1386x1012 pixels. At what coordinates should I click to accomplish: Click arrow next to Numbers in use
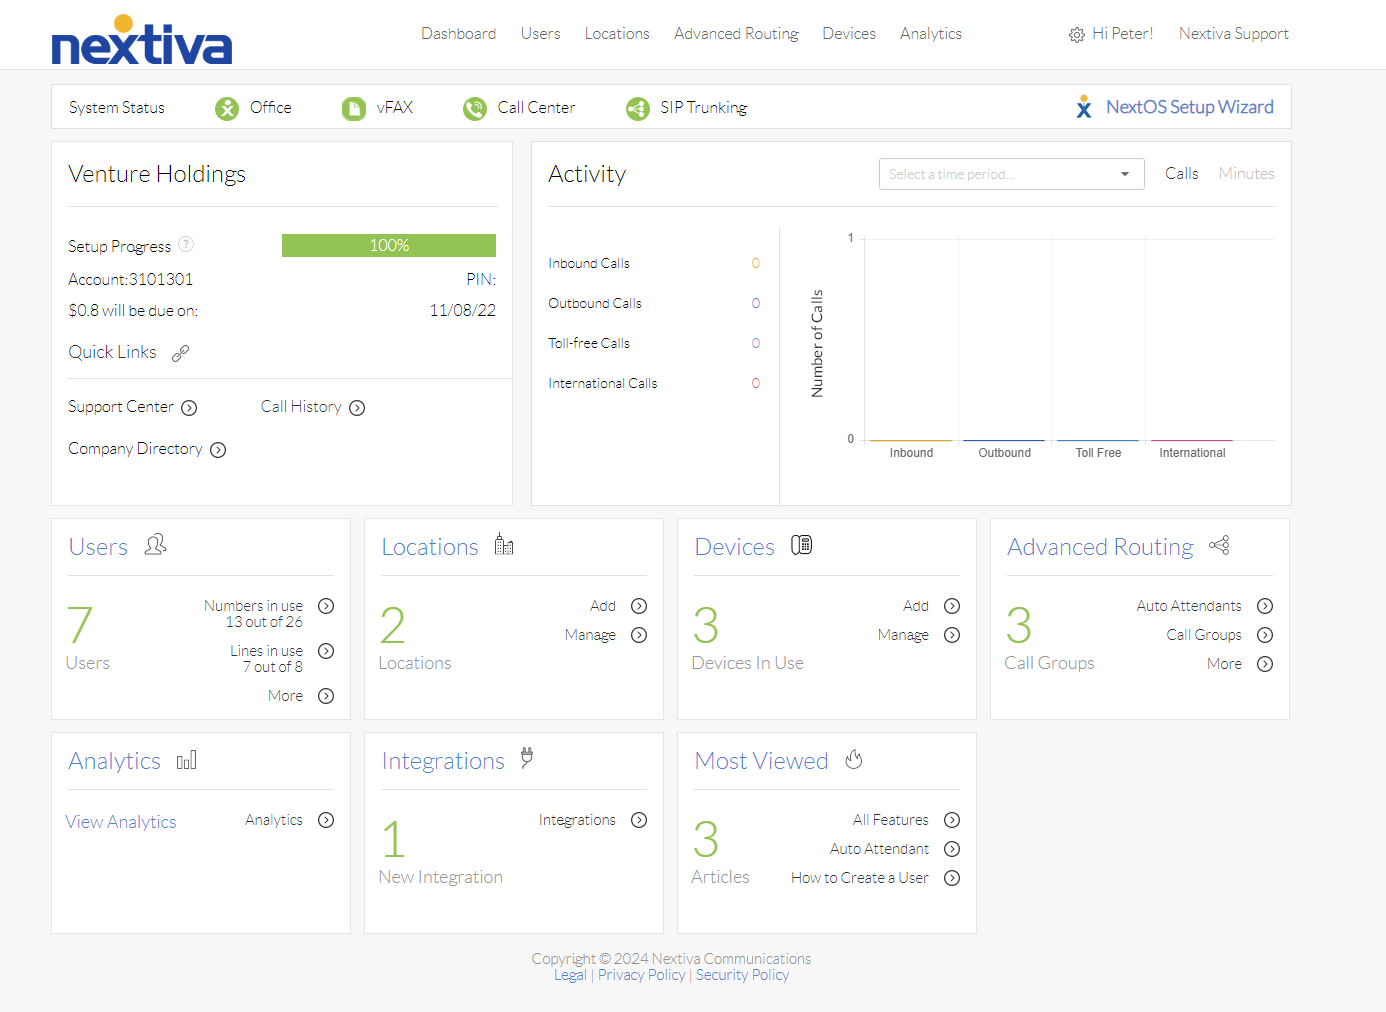click(x=326, y=606)
